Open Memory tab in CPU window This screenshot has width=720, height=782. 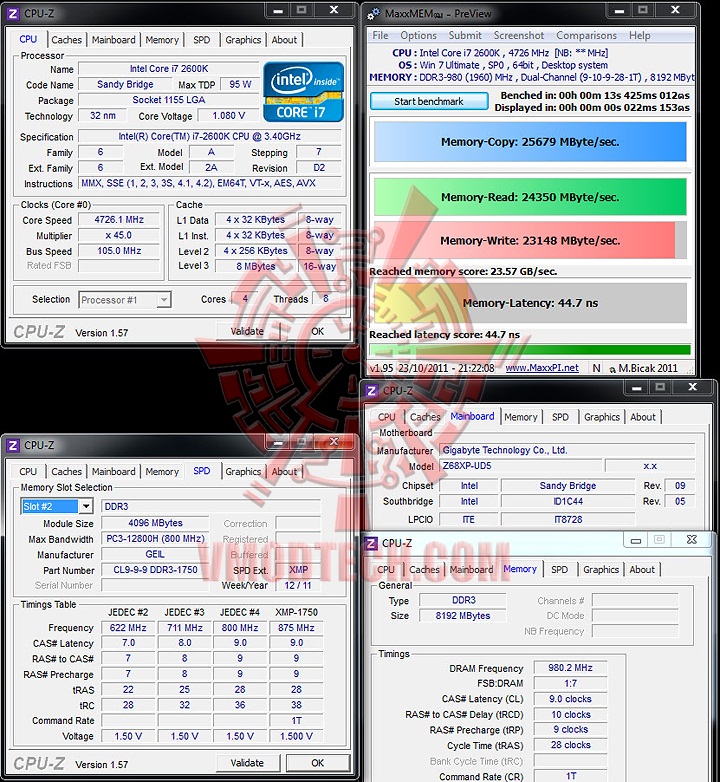tap(162, 40)
